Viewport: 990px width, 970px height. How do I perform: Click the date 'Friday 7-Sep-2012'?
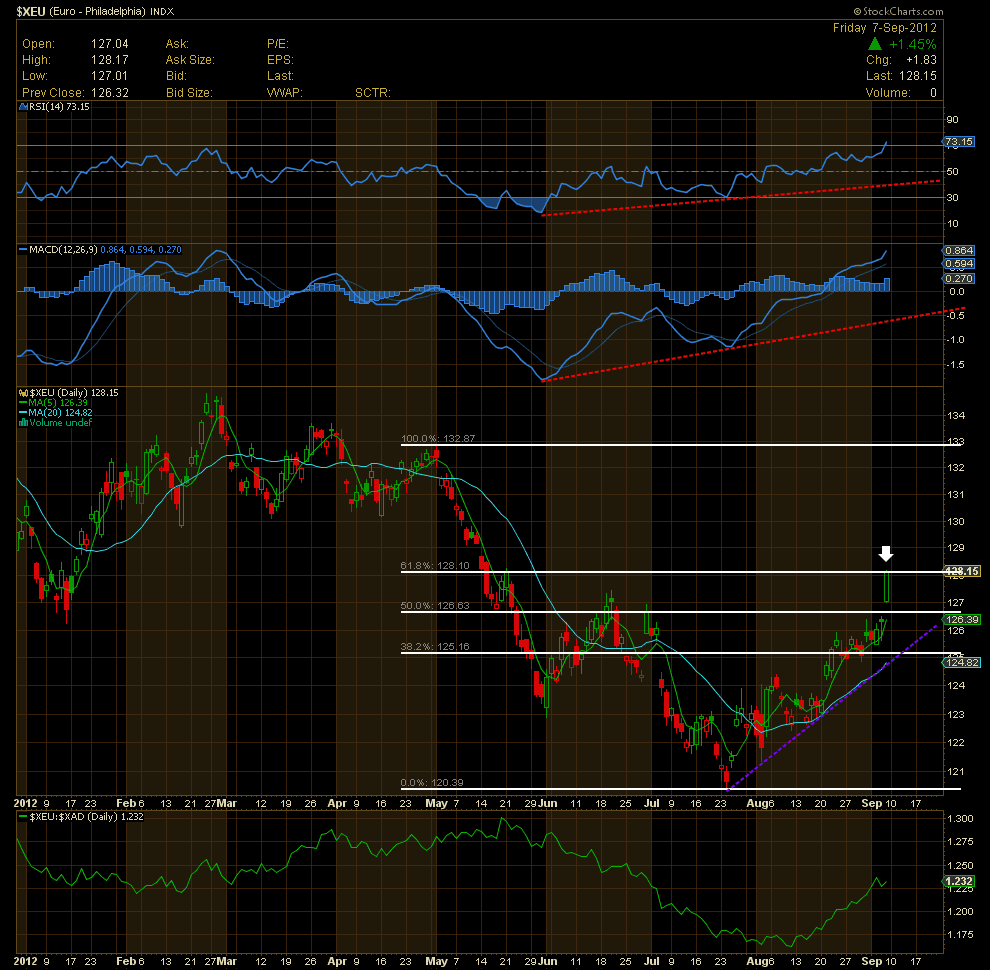(x=885, y=28)
